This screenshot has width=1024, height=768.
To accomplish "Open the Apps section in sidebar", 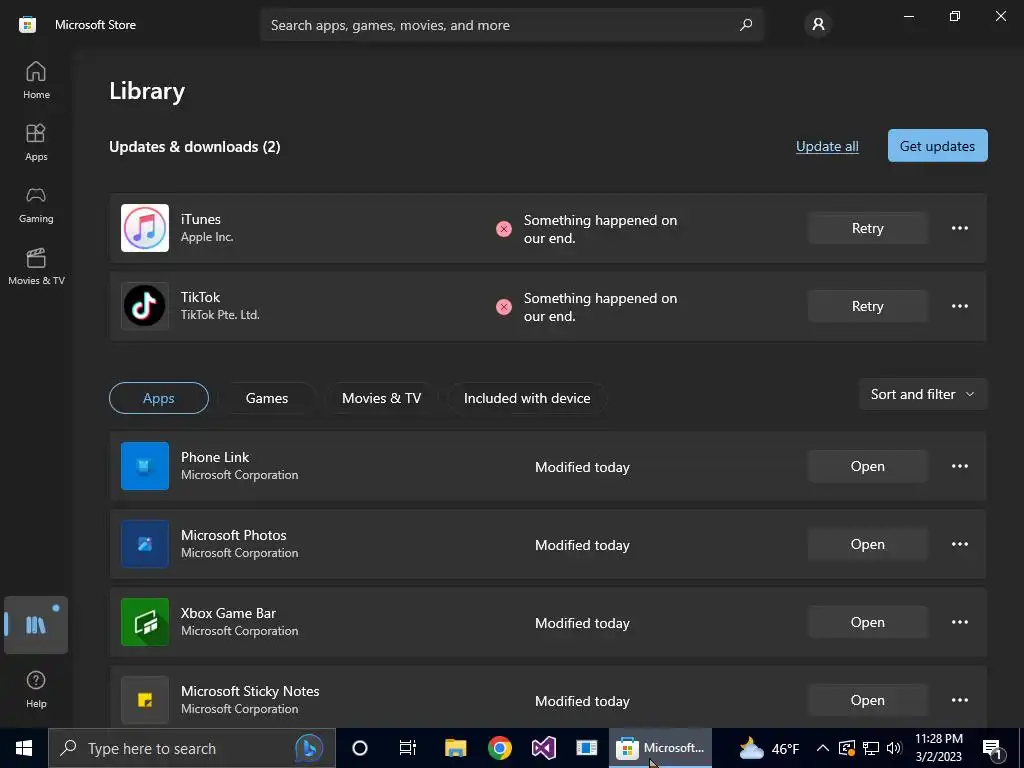I will coord(36,142).
